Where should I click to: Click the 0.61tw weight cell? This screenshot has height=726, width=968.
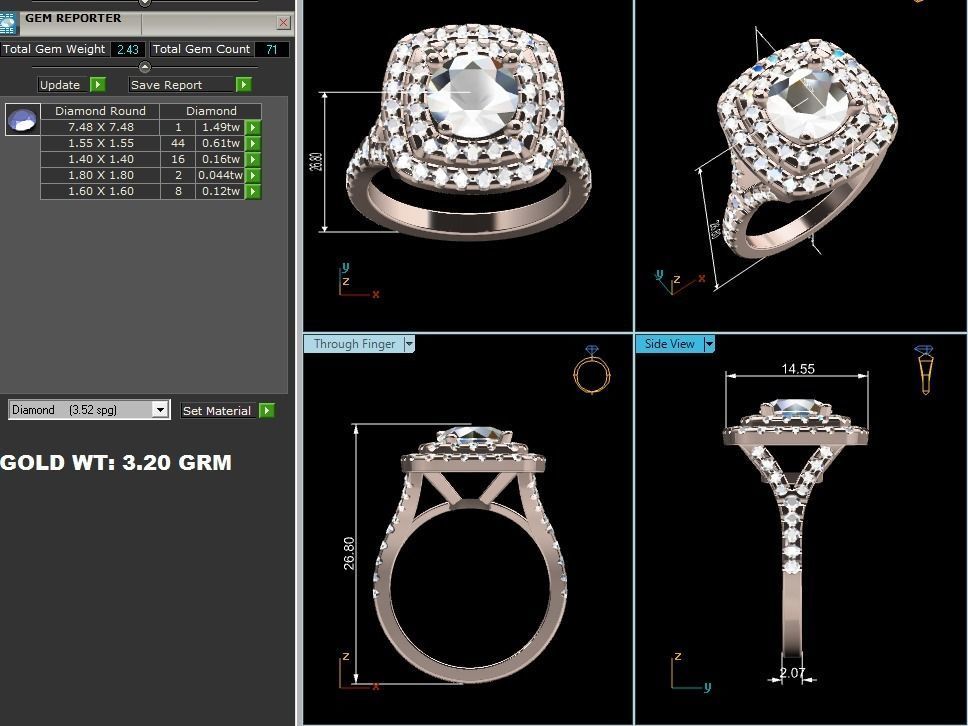[x=220, y=143]
